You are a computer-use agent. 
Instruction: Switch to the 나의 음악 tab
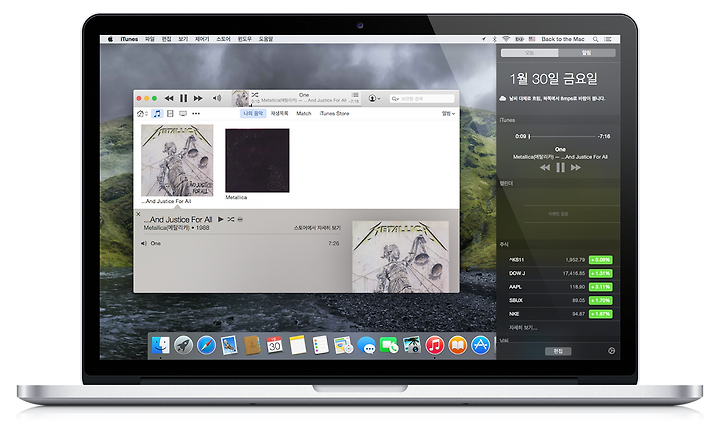[253, 113]
